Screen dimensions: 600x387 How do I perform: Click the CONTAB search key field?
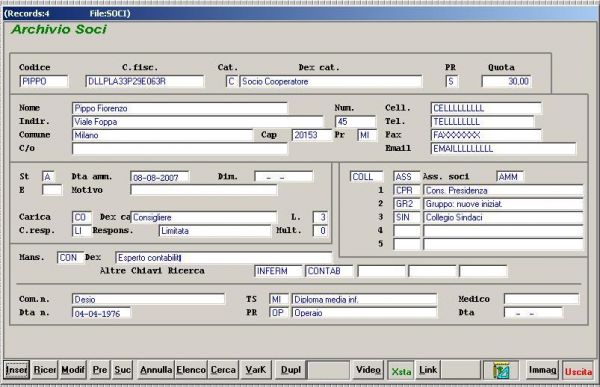tap(329, 271)
